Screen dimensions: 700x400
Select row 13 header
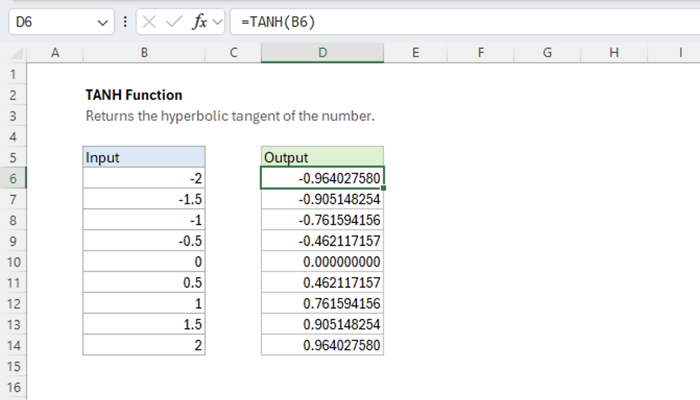13,325
